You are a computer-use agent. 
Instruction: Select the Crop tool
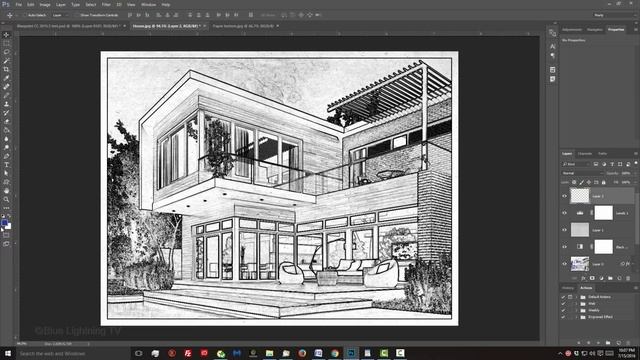point(6,69)
